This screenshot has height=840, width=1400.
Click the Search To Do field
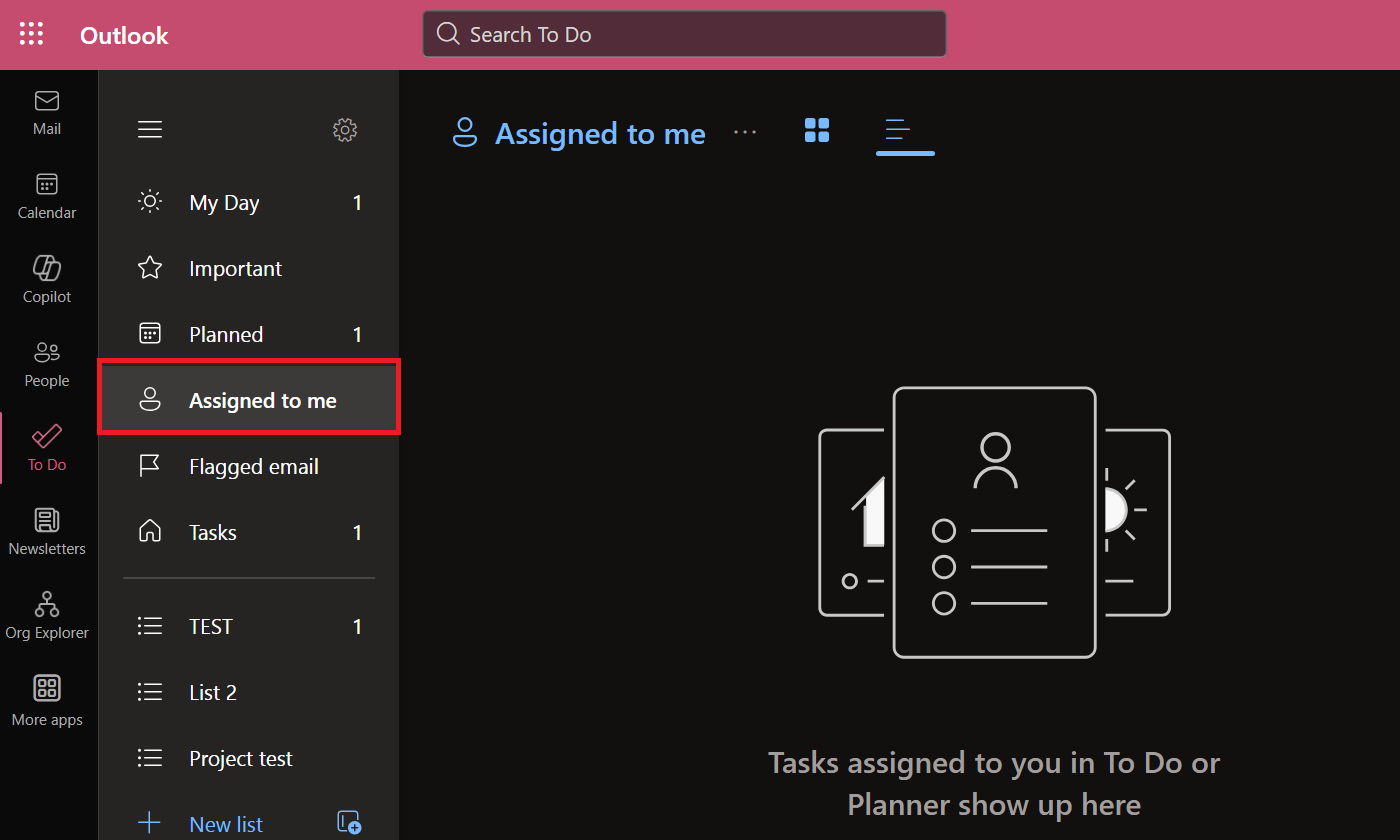(x=684, y=33)
